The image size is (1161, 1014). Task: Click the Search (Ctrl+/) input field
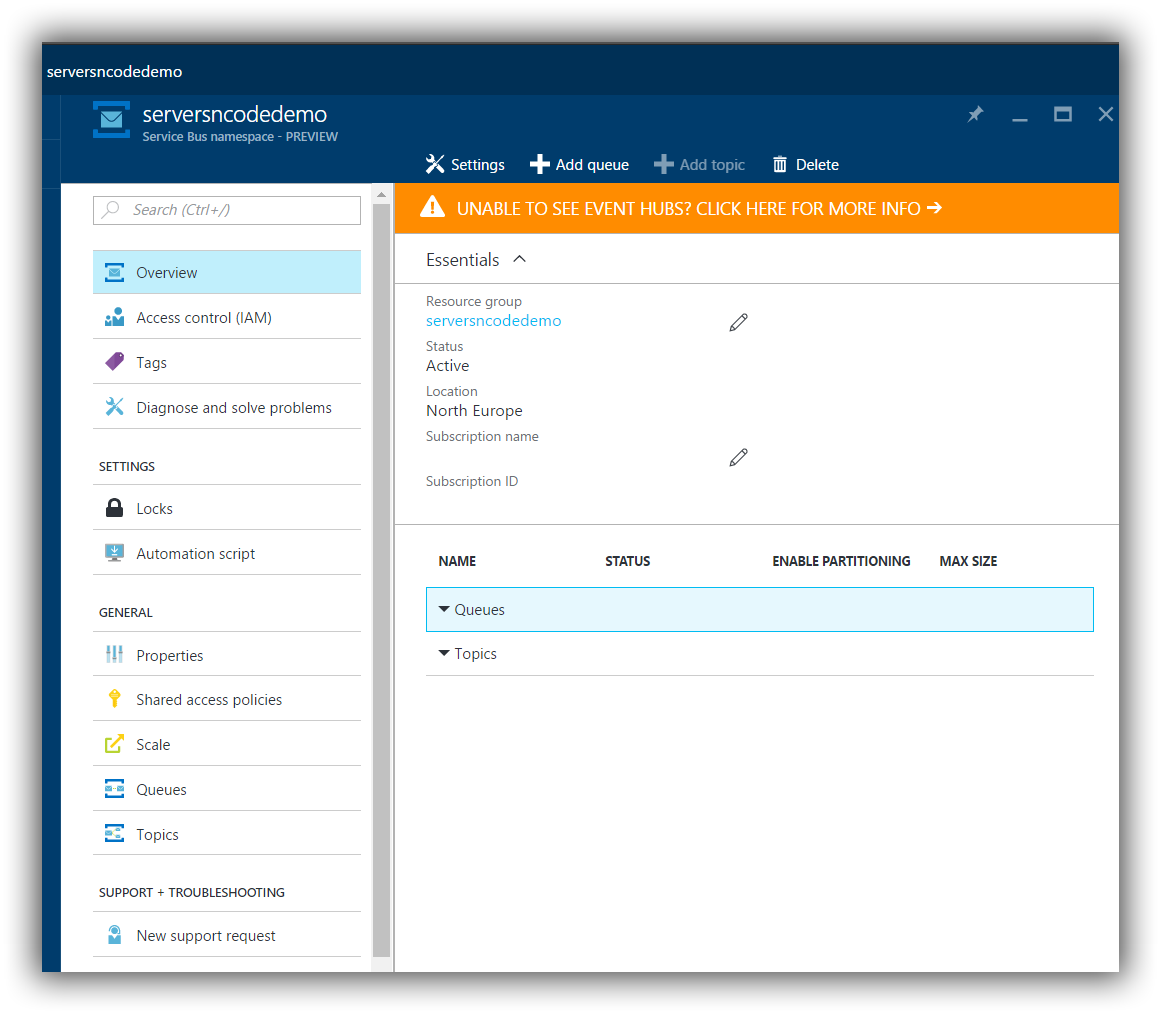point(227,210)
